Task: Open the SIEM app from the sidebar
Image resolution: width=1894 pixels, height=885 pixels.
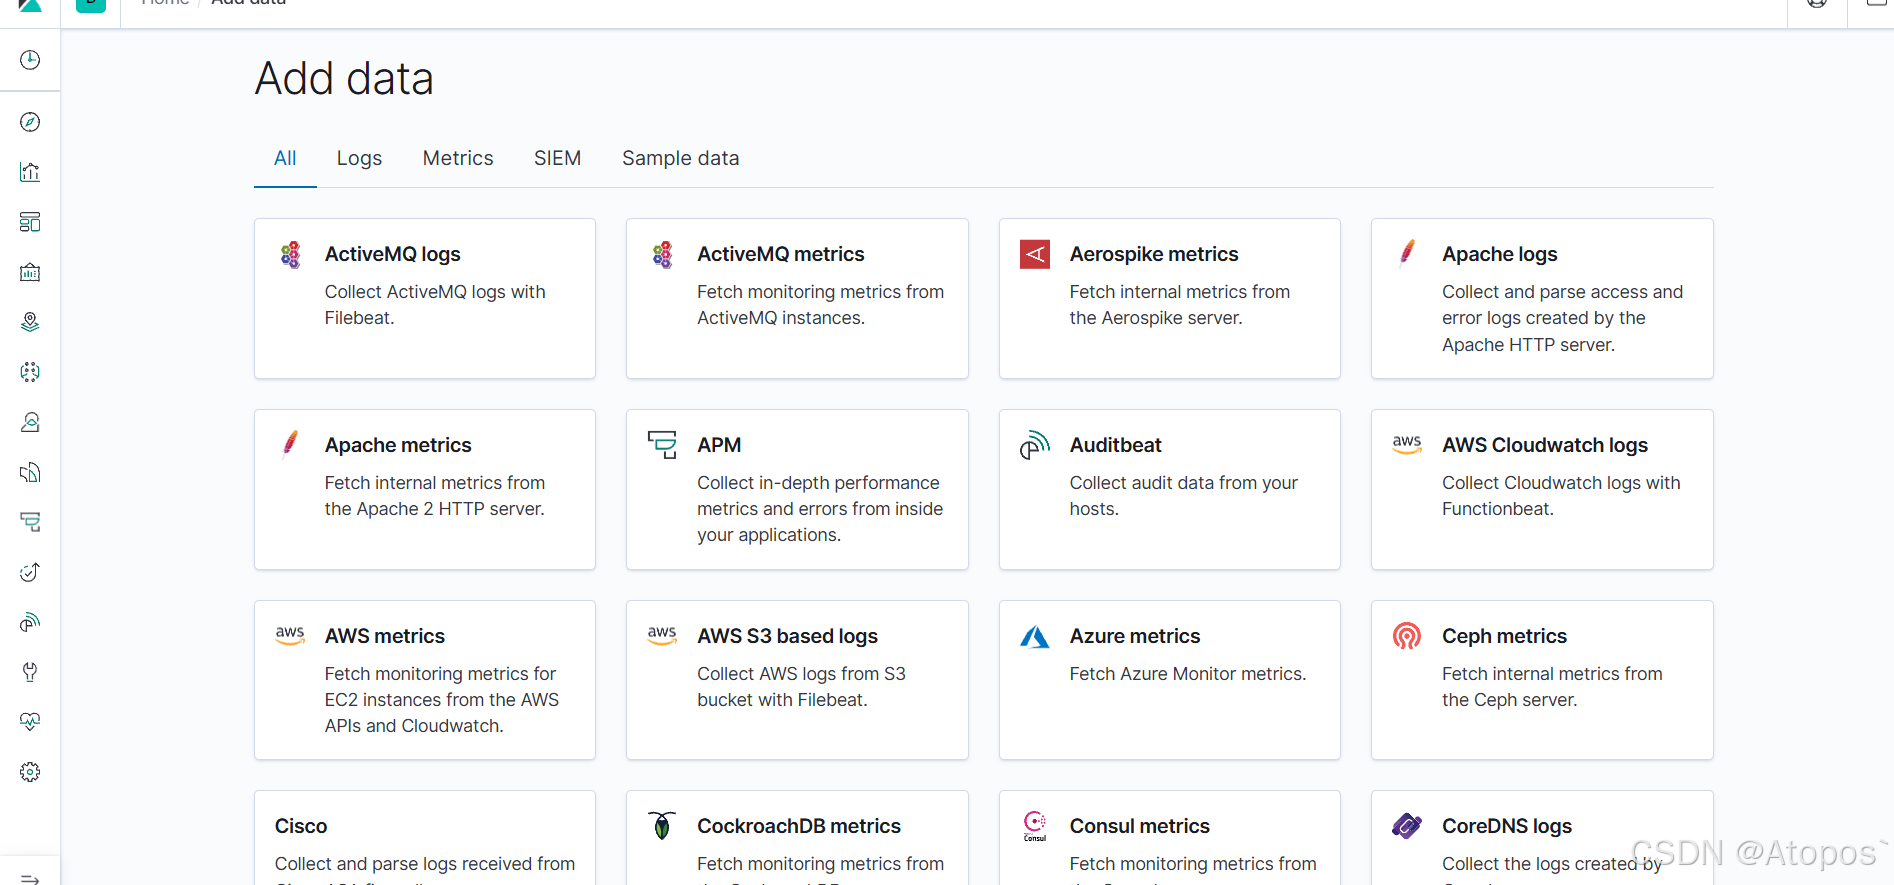Action: [x=30, y=622]
